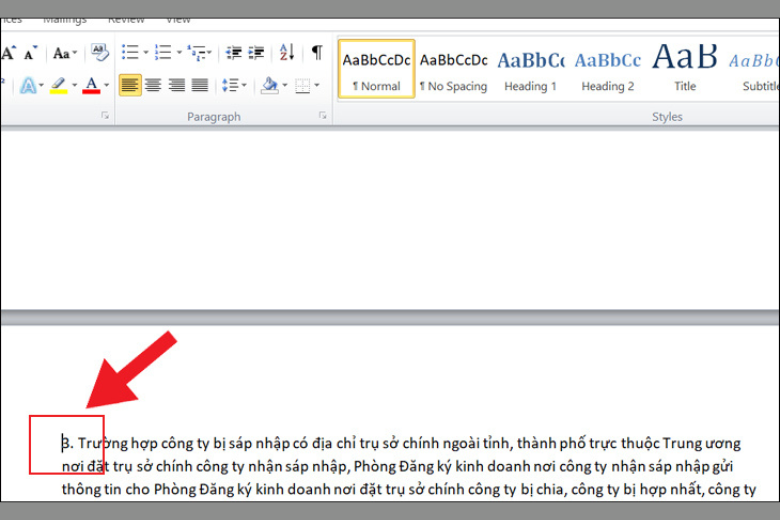Open the Paragraph dialog launcher
The height and width of the screenshot is (520, 780).
pos(323,115)
